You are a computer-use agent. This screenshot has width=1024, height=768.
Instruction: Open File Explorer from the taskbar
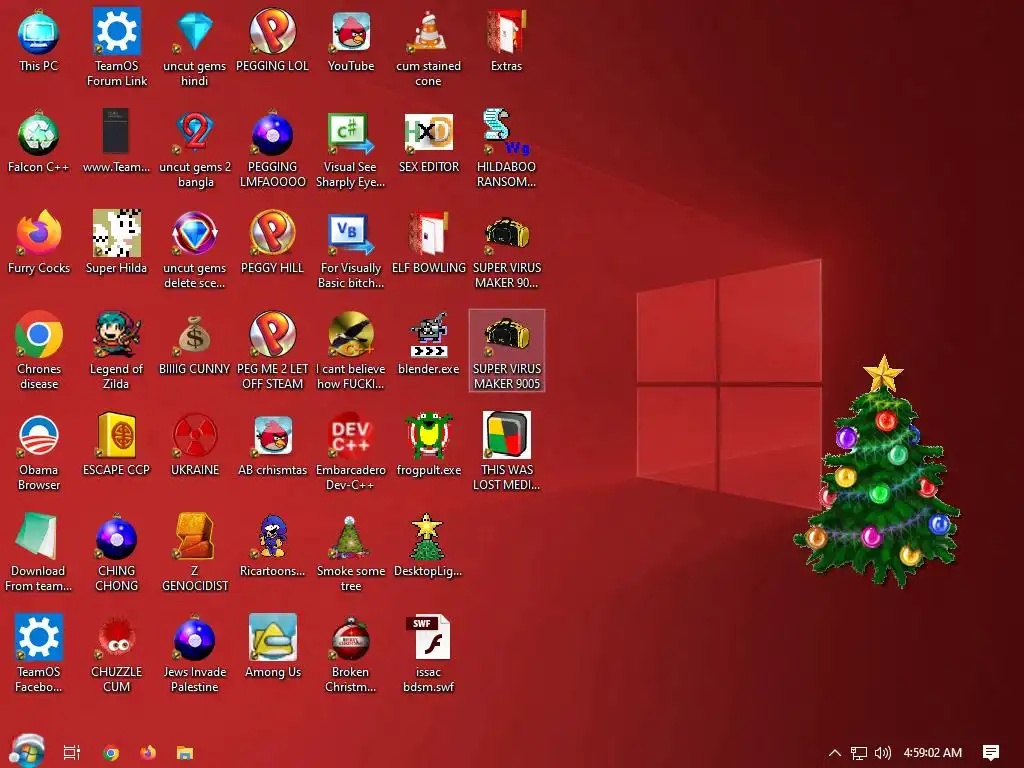point(185,753)
